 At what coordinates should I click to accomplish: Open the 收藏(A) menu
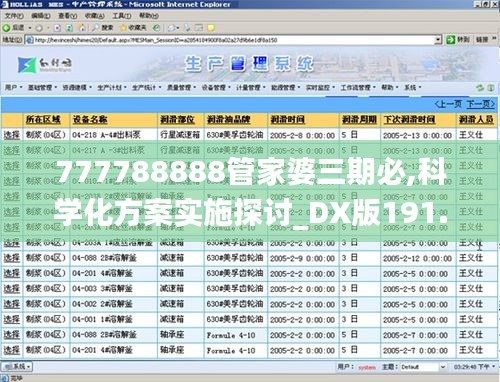tap(95, 16)
